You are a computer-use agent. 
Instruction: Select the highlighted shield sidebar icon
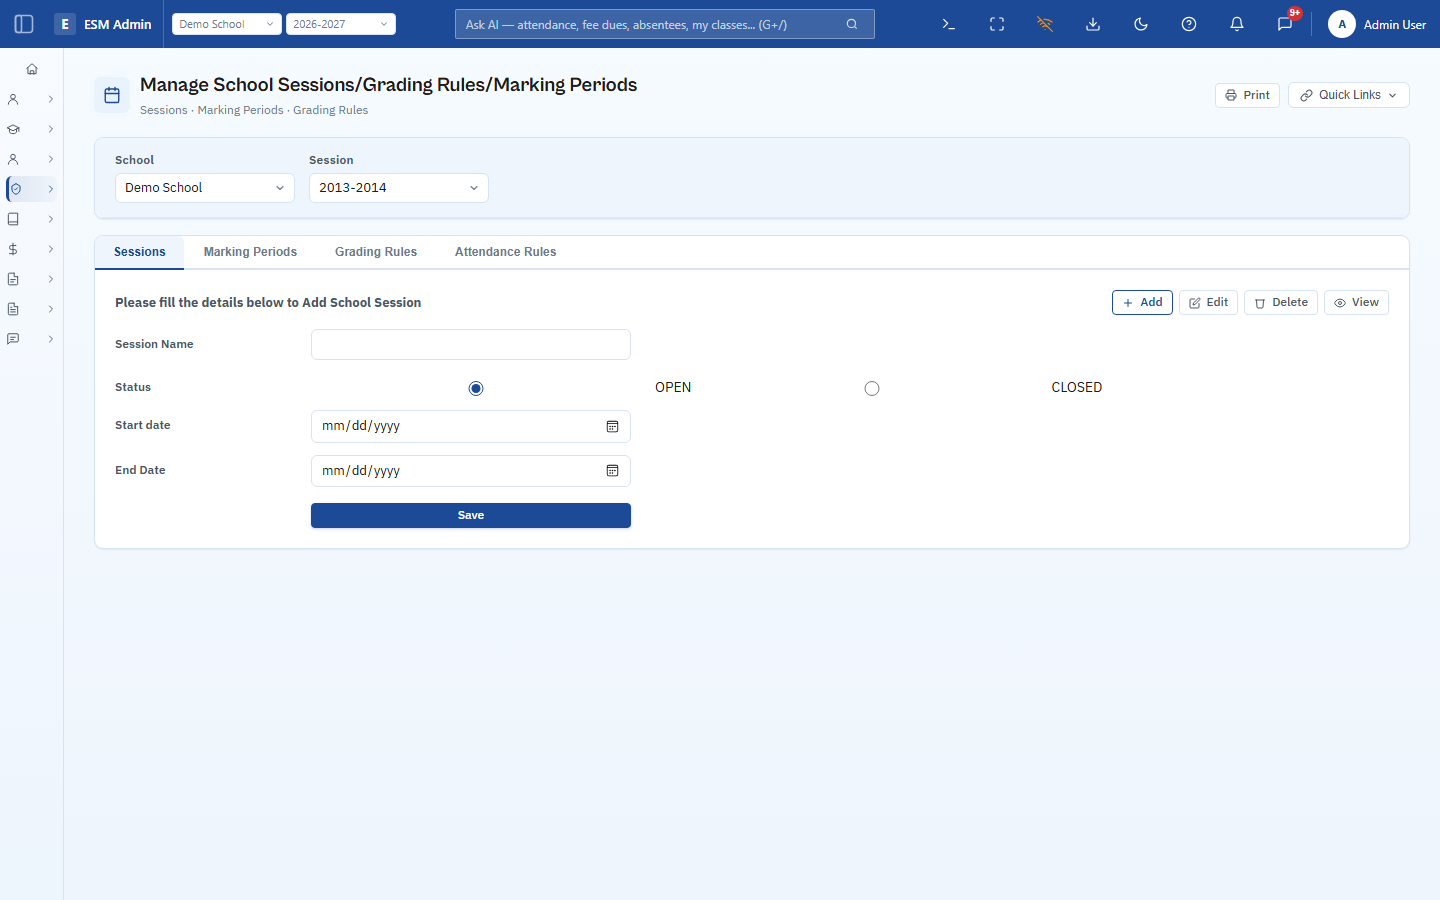[16, 189]
